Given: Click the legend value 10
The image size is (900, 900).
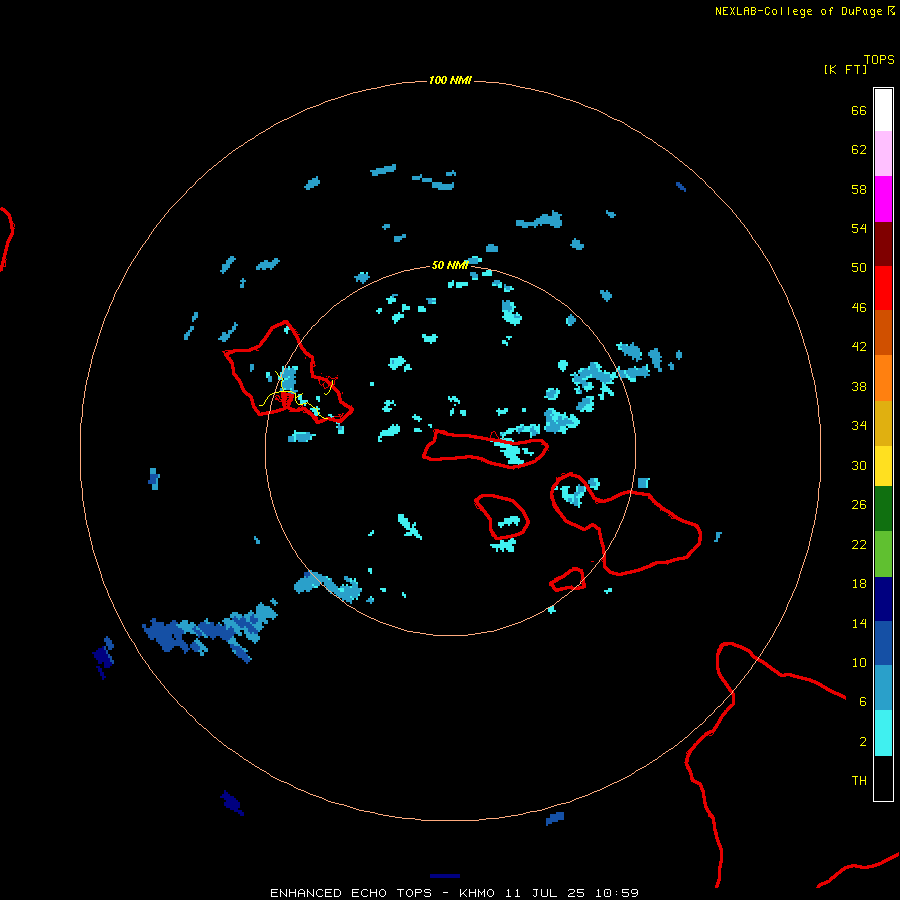Looking at the screenshot, I should pyautogui.click(x=859, y=662).
